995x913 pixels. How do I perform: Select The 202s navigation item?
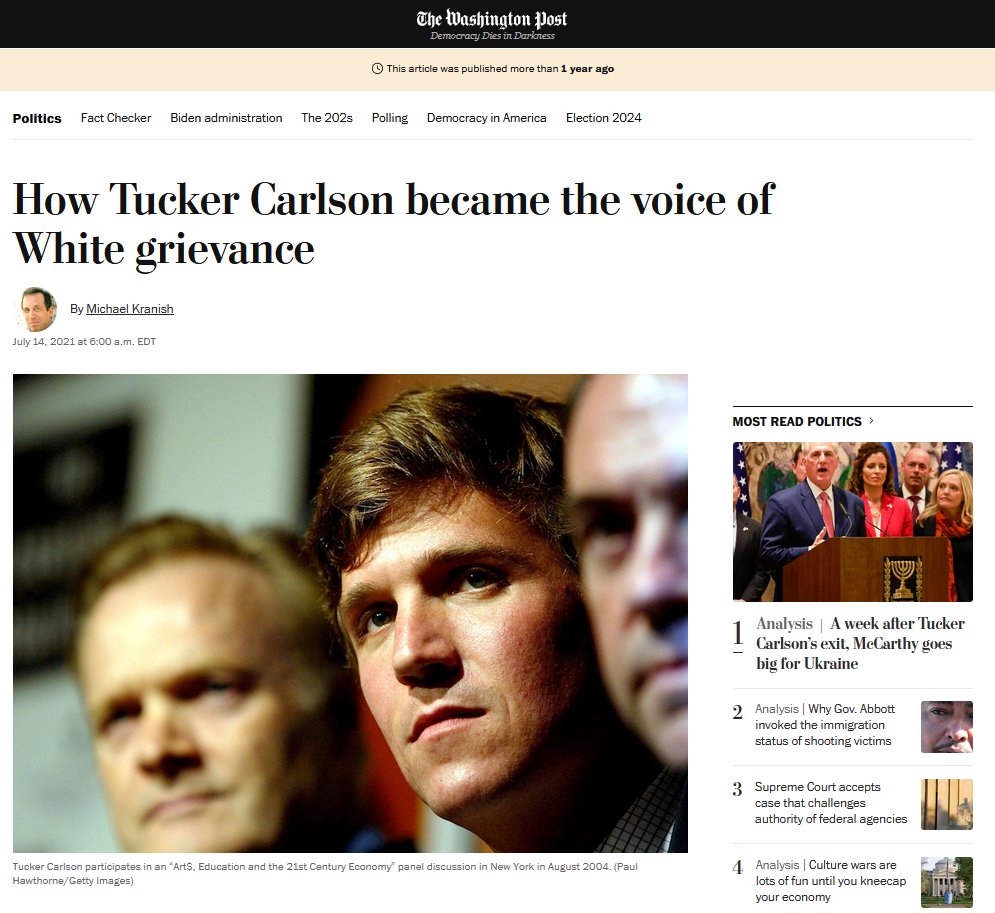click(x=327, y=118)
